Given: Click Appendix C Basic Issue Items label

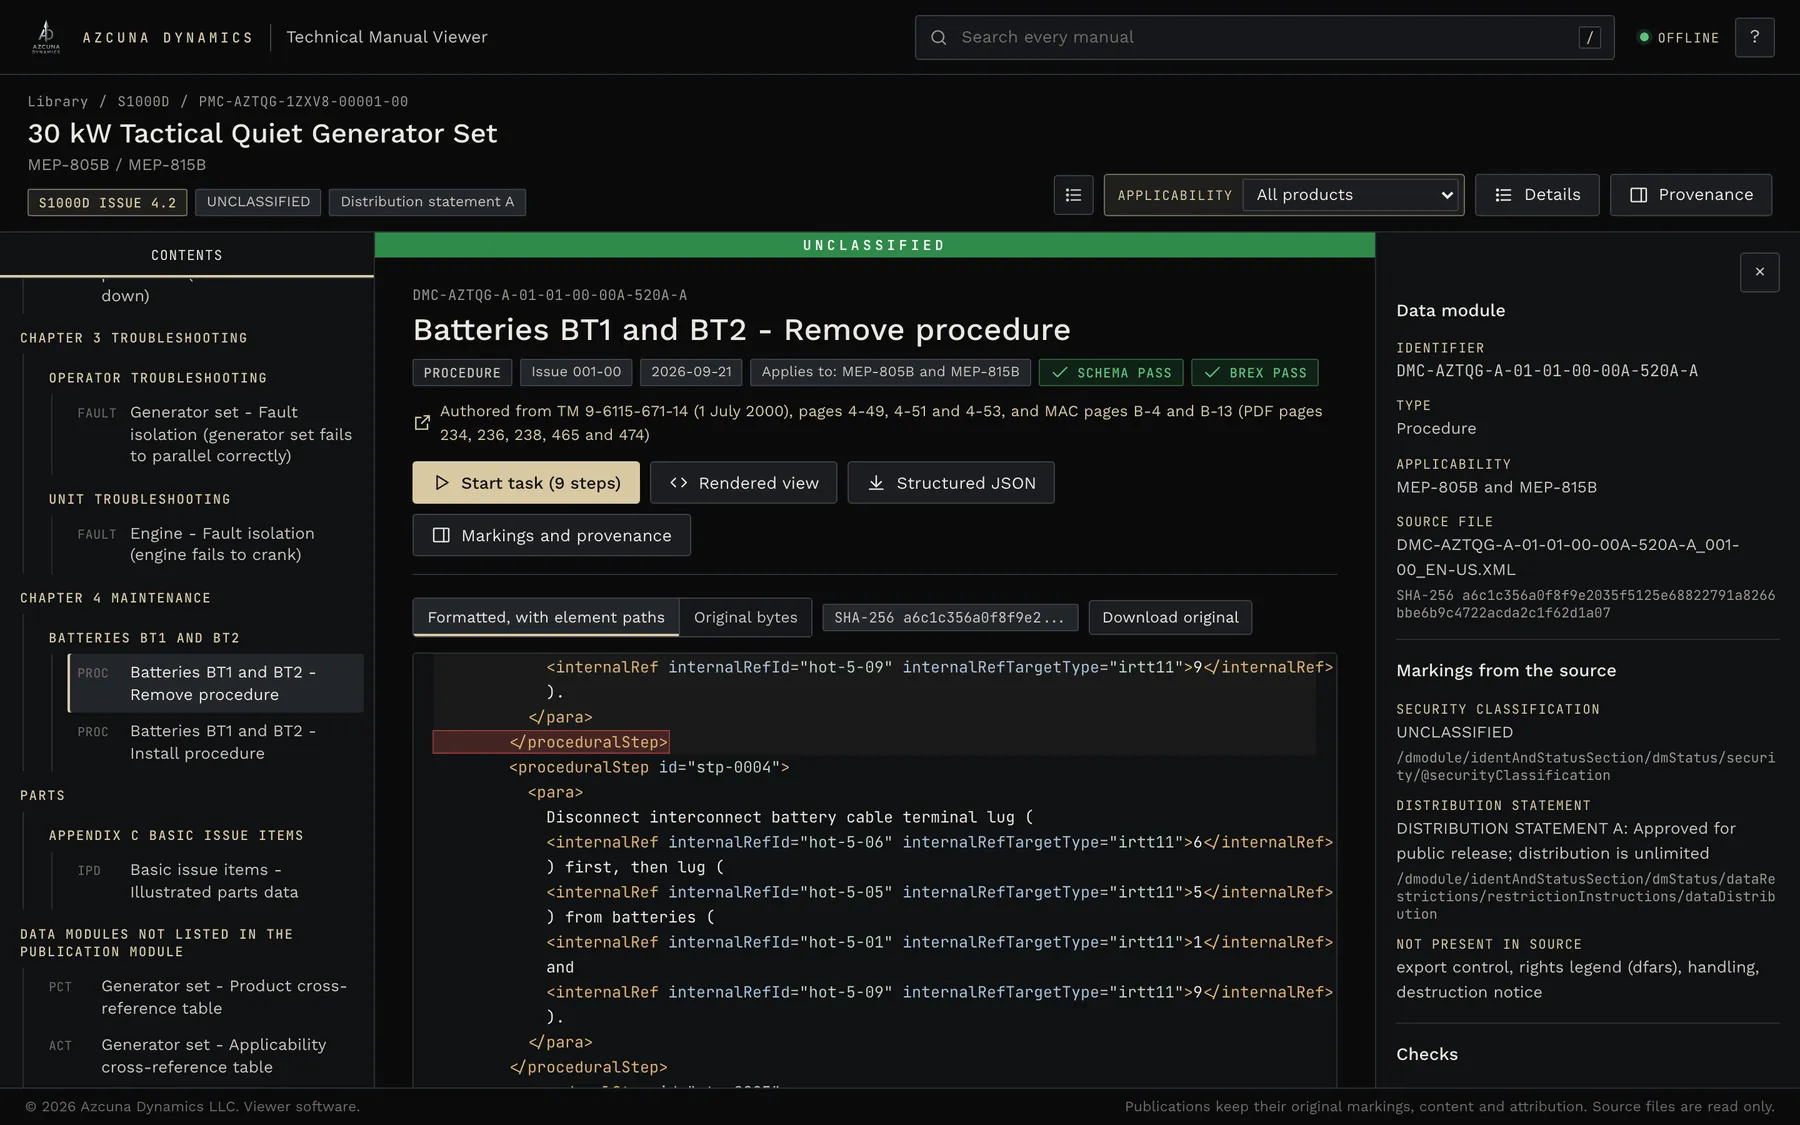Looking at the screenshot, I should click(x=176, y=835).
